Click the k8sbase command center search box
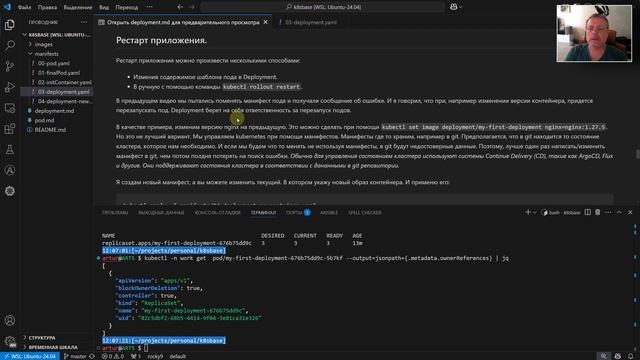The image size is (640, 360). pyautogui.click(x=322, y=7)
